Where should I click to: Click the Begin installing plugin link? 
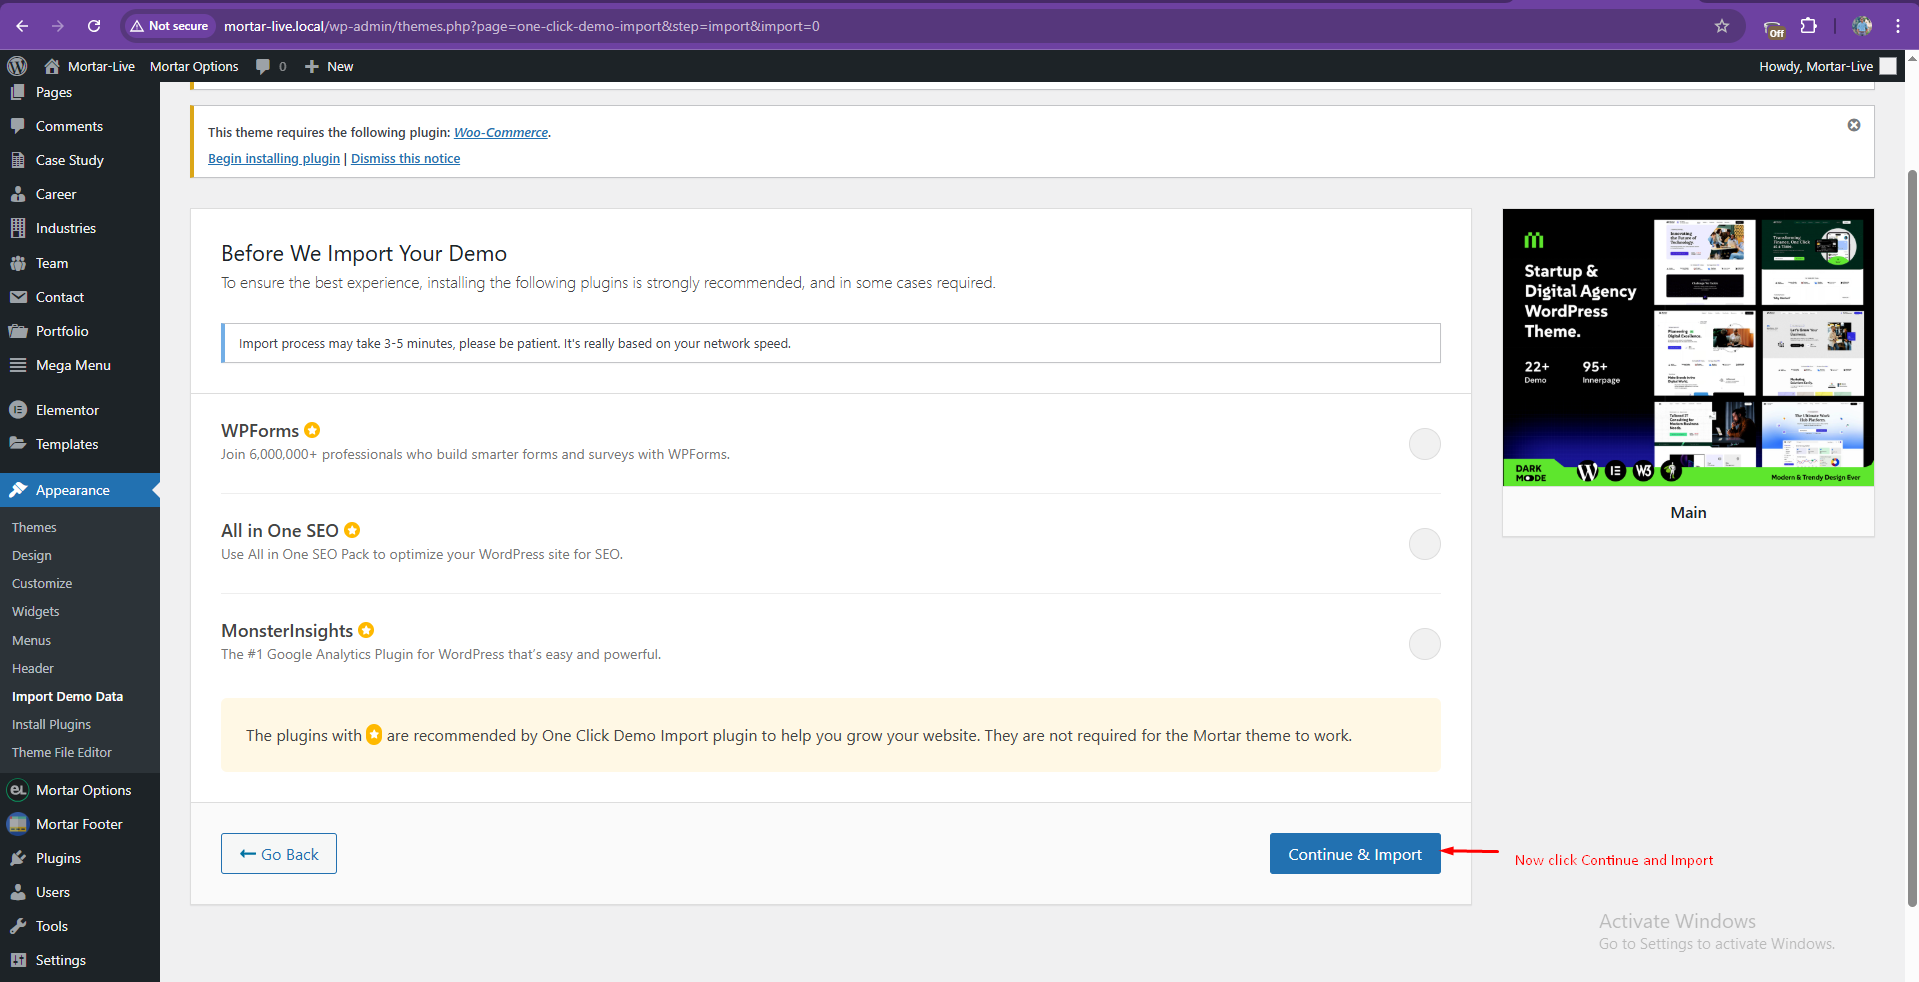274,158
